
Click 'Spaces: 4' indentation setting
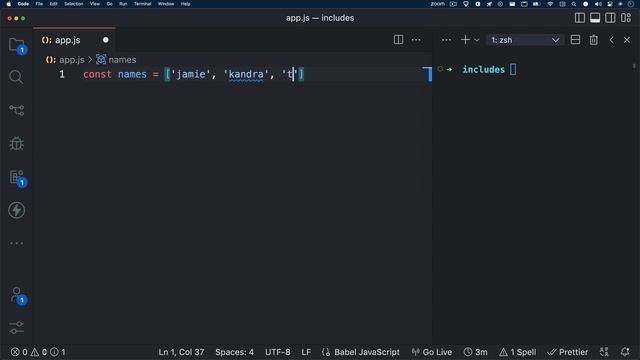click(x=234, y=352)
